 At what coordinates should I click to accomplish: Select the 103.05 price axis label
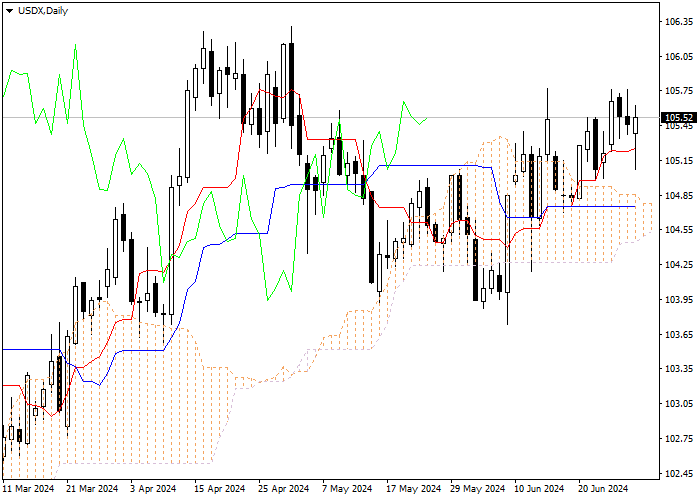point(679,404)
